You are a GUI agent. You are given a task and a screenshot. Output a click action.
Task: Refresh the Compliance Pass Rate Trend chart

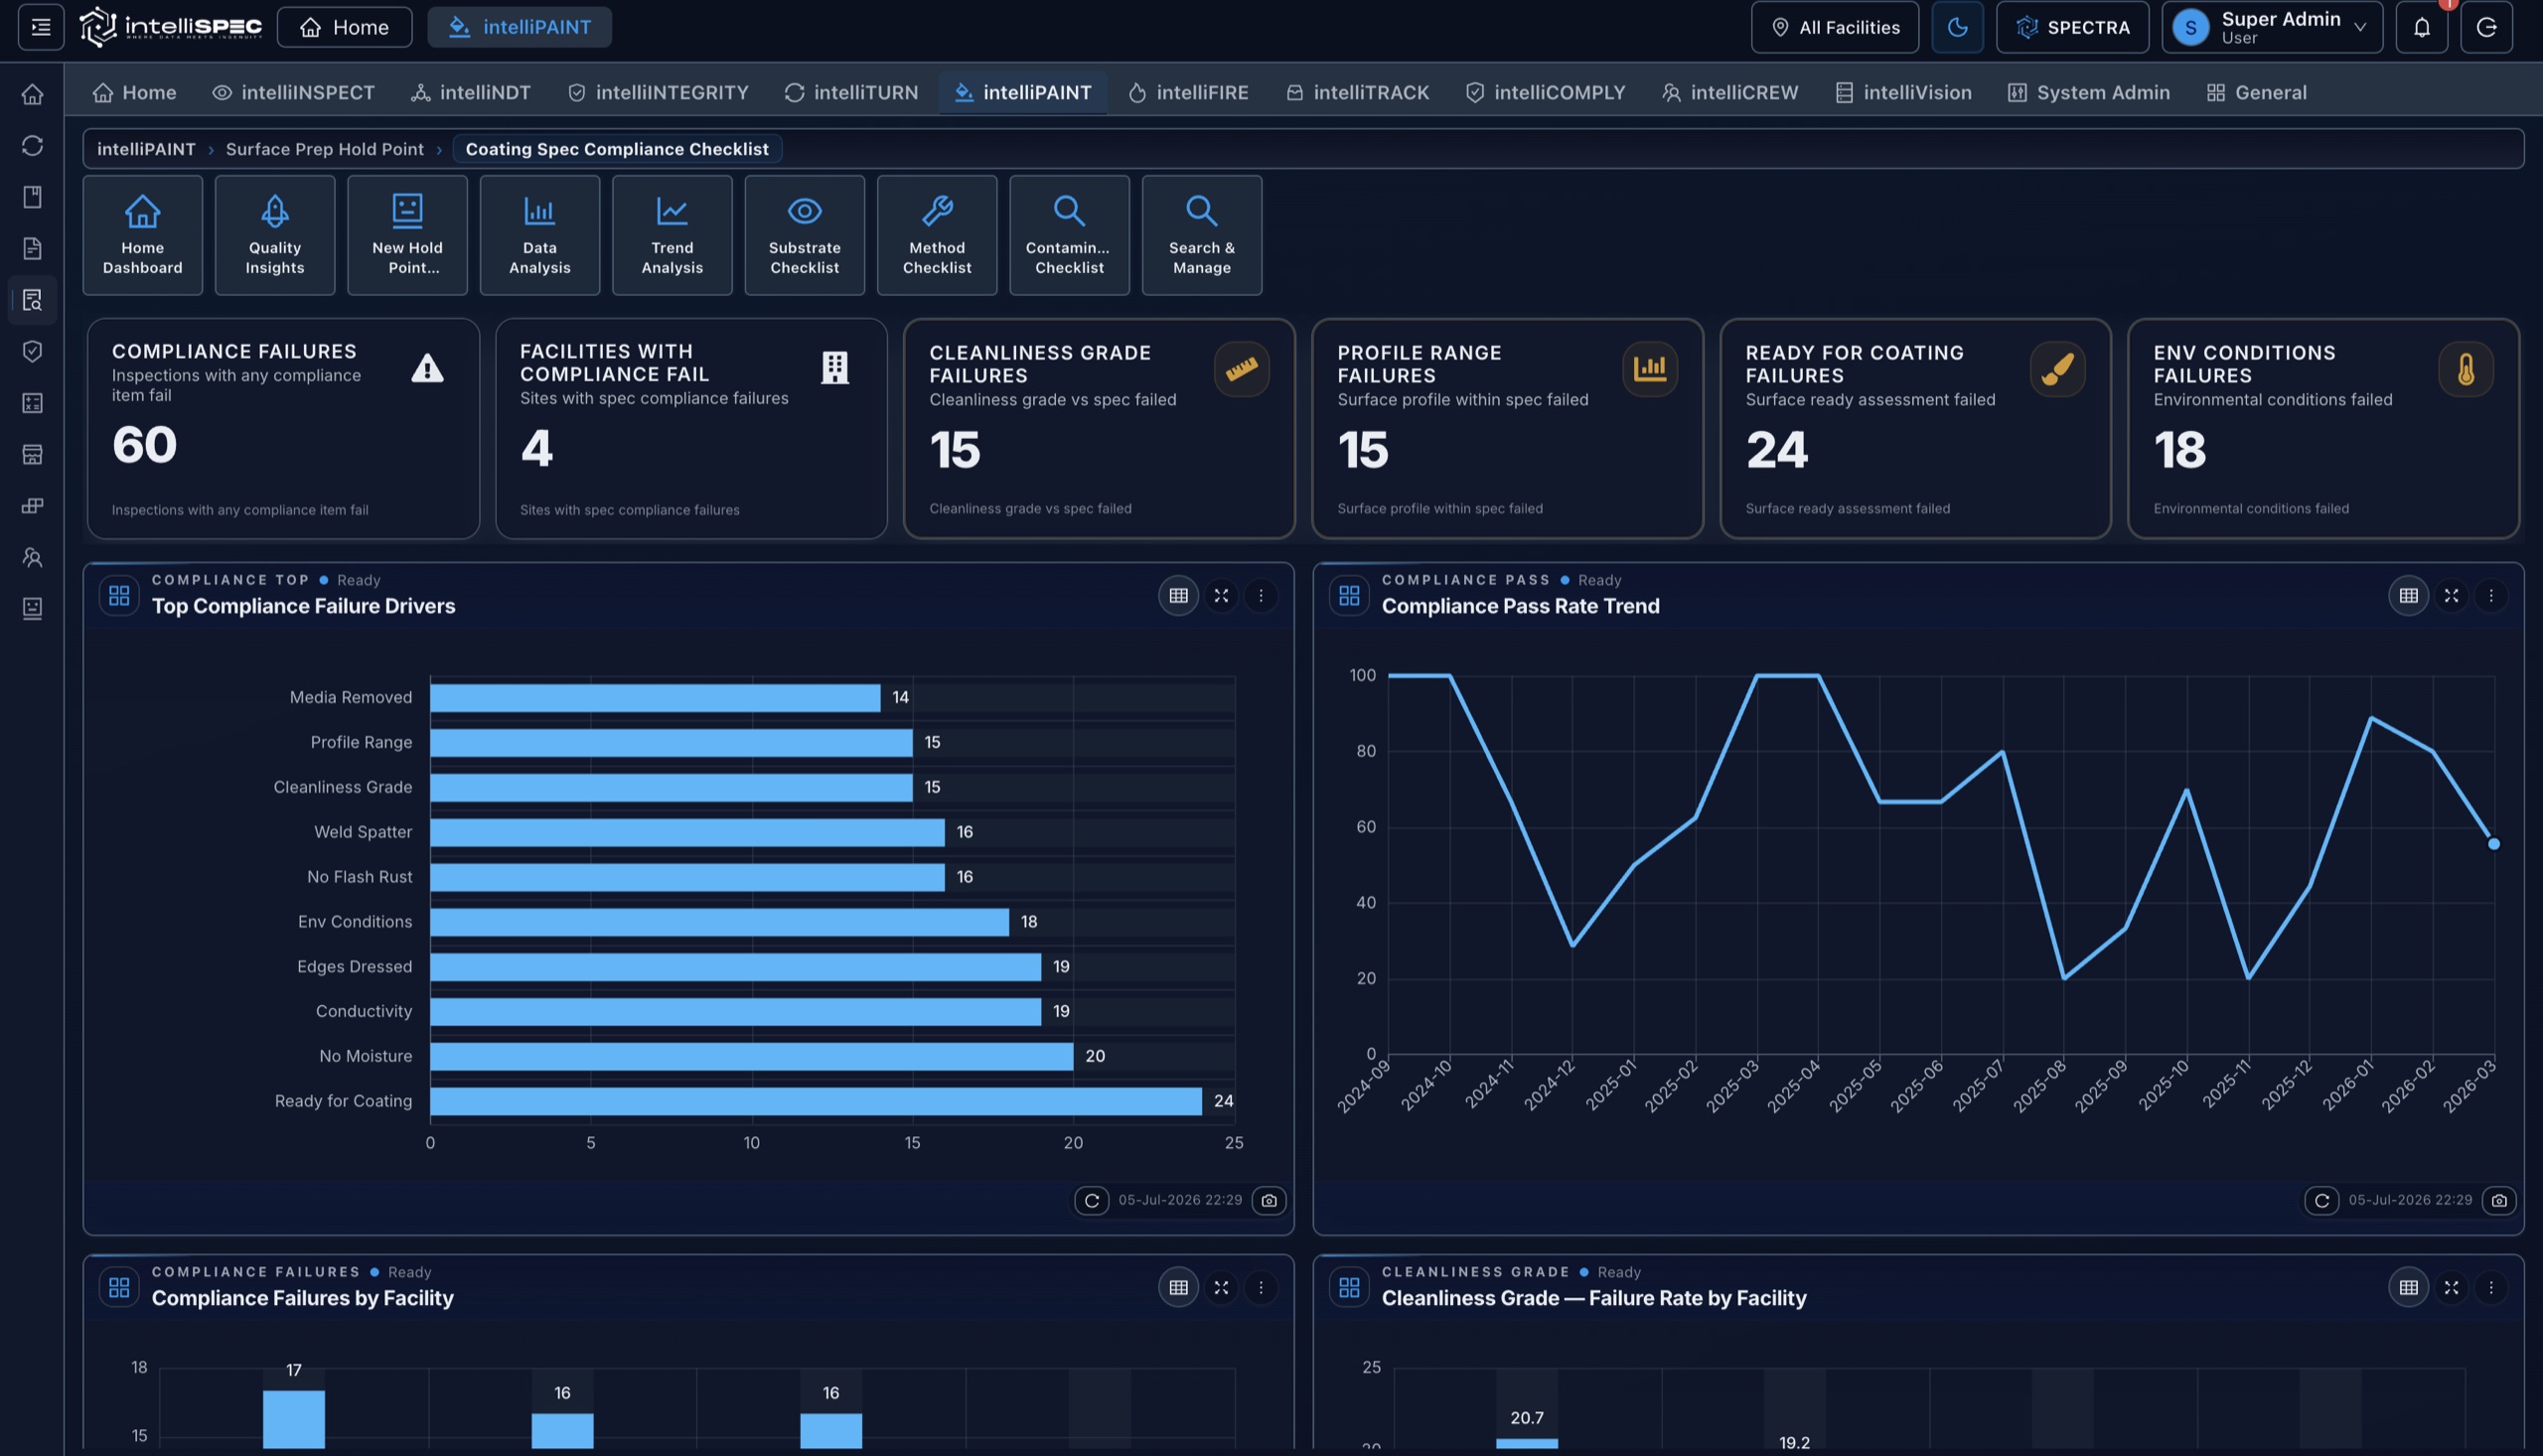[x=2321, y=1200]
